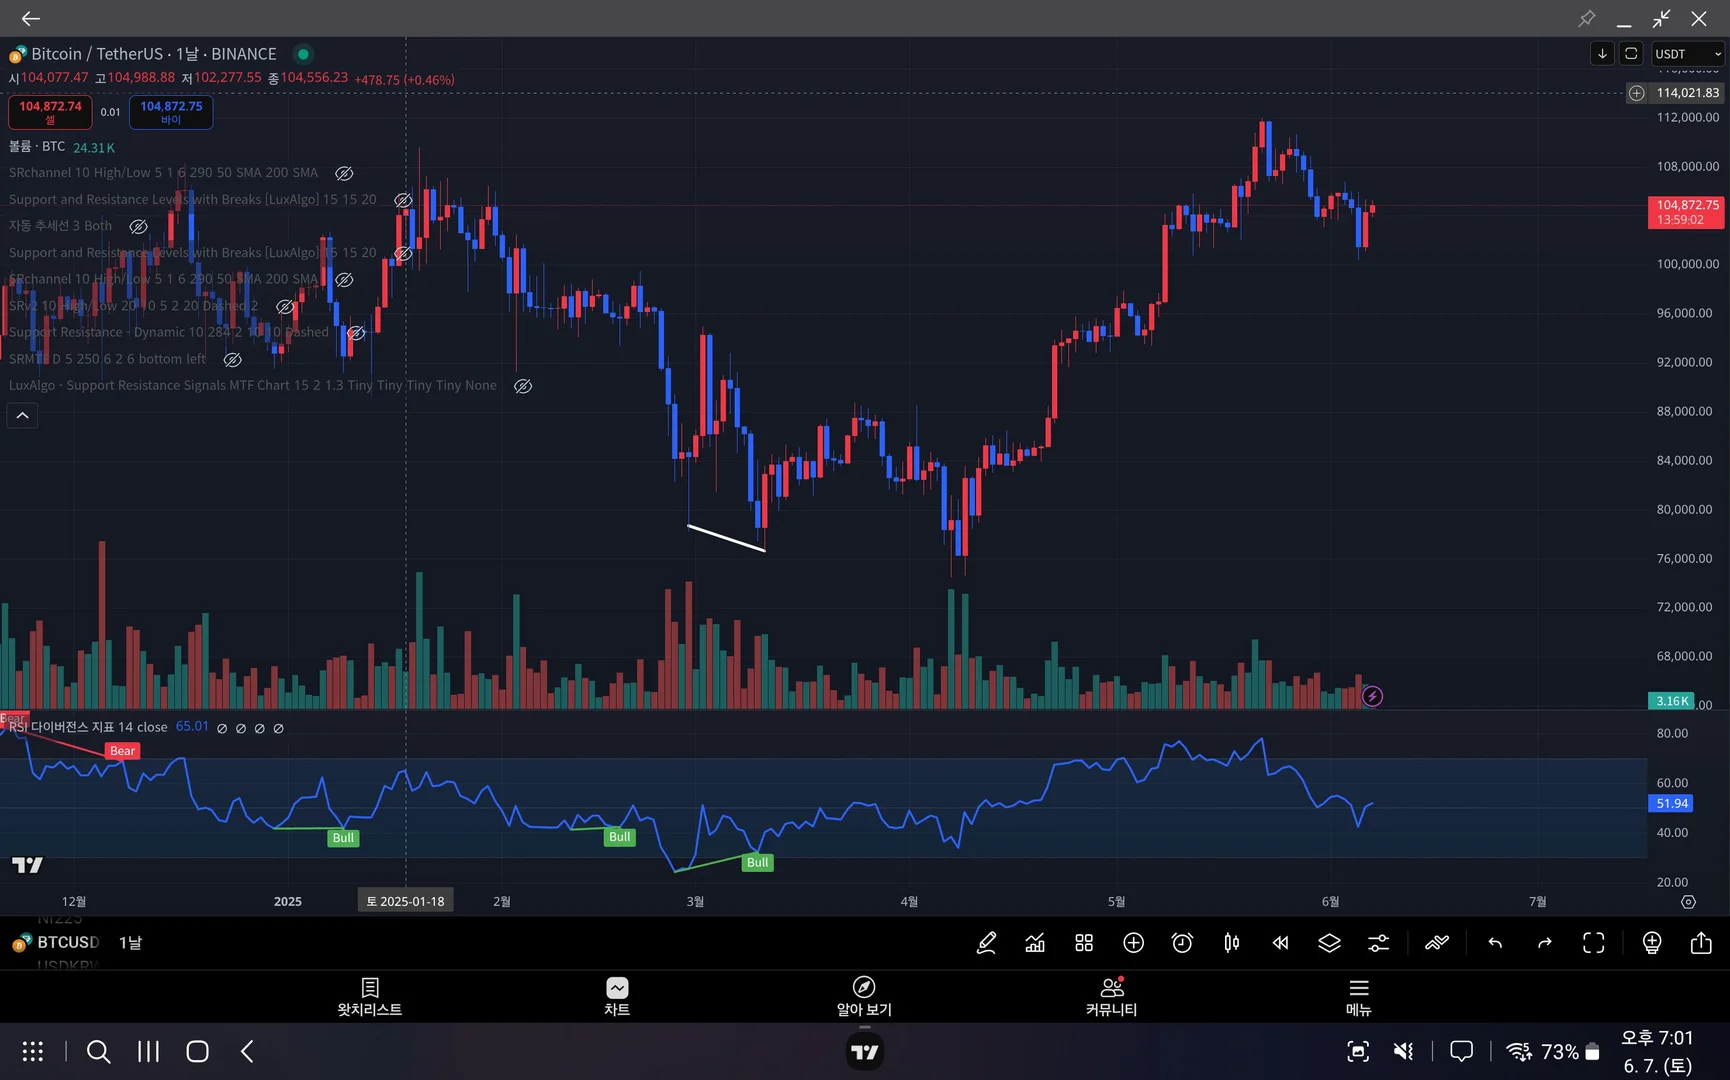Open the chart settings sliders icon
Image resolution: width=1730 pixels, height=1080 pixels.
coord(1378,943)
